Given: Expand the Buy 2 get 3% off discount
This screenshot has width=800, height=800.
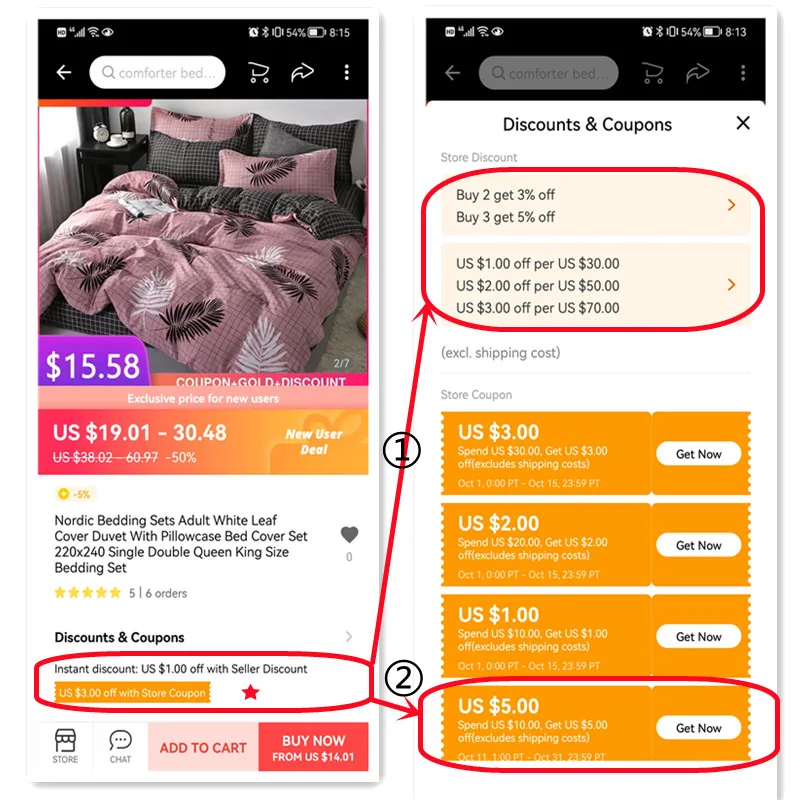Looking at the screenshot, I should point(732,205).
